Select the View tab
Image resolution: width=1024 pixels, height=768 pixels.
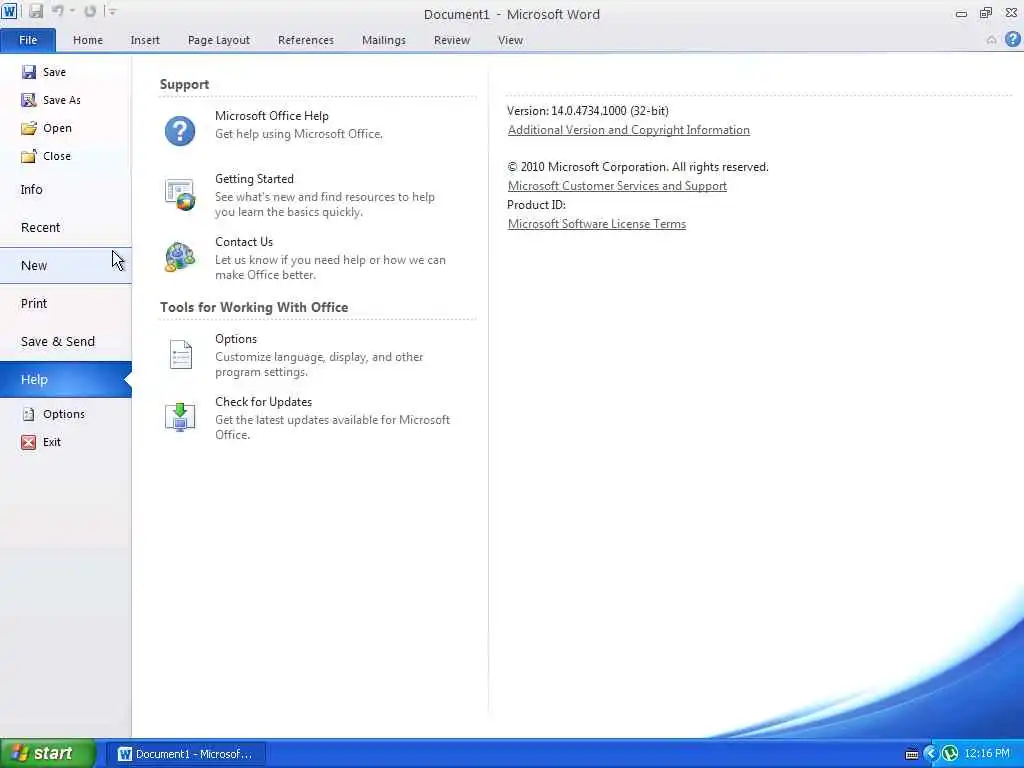click(x=510, y=40)
